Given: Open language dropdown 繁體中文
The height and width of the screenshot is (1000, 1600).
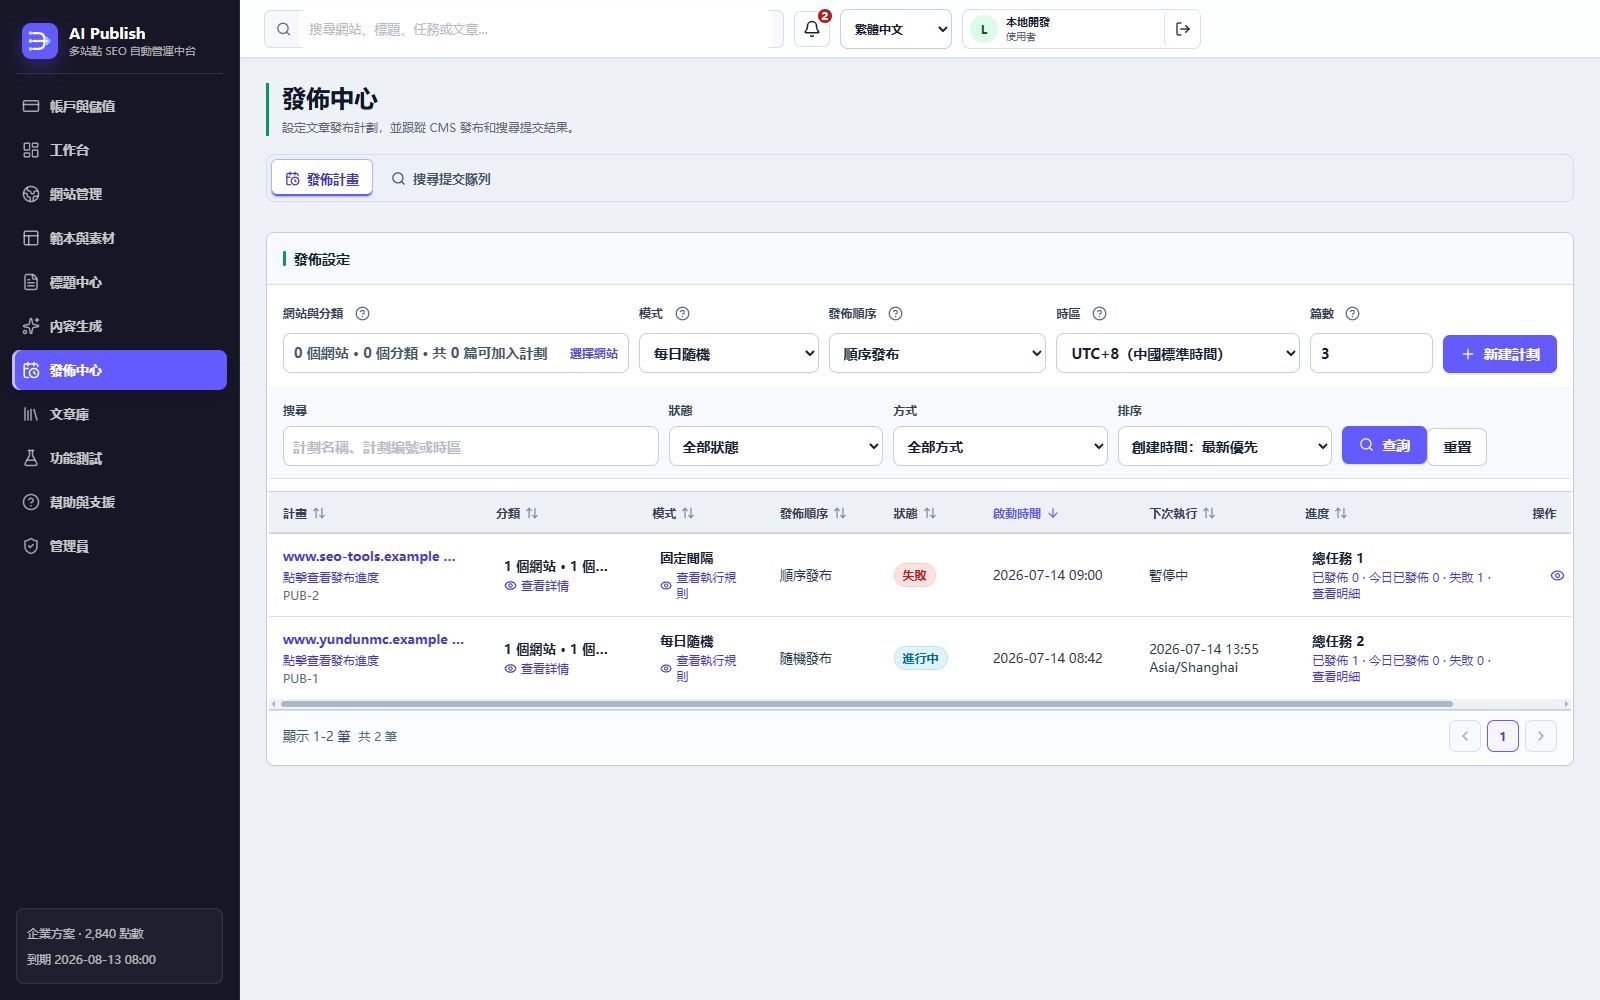Looking at the screenshot, I should pos(896,29).
